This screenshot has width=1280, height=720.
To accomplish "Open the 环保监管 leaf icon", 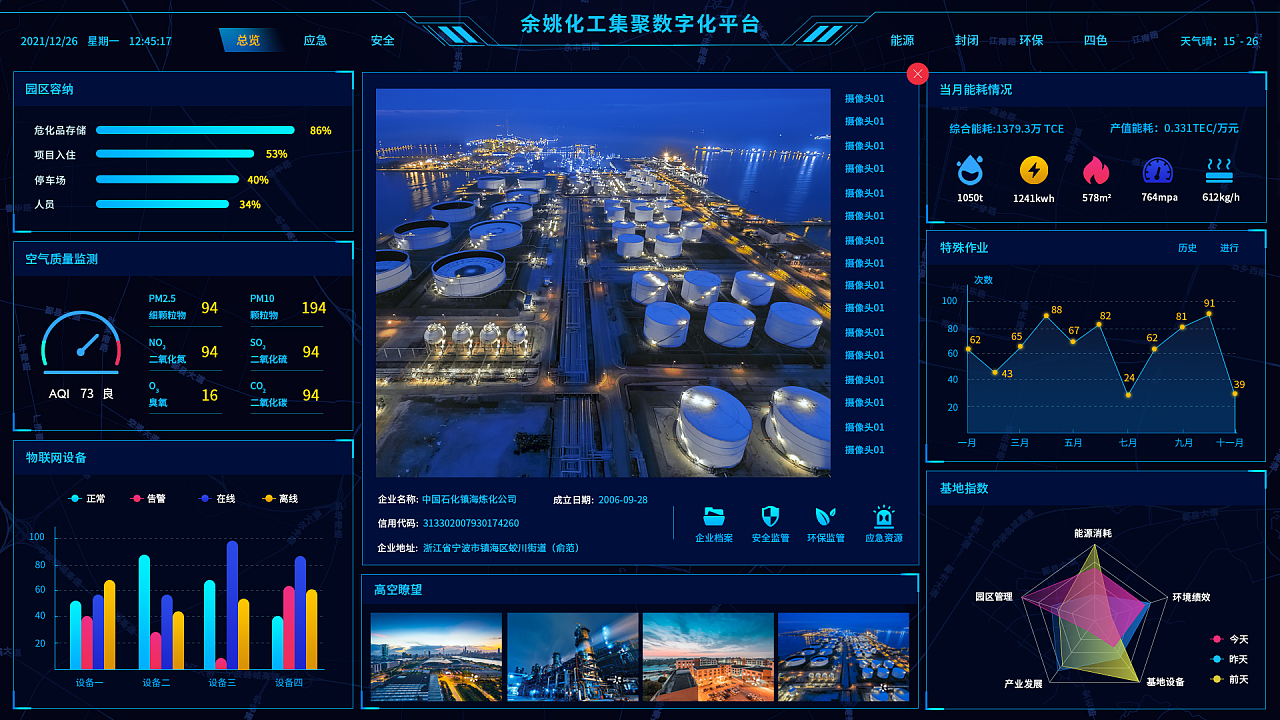I will point(826,517).
